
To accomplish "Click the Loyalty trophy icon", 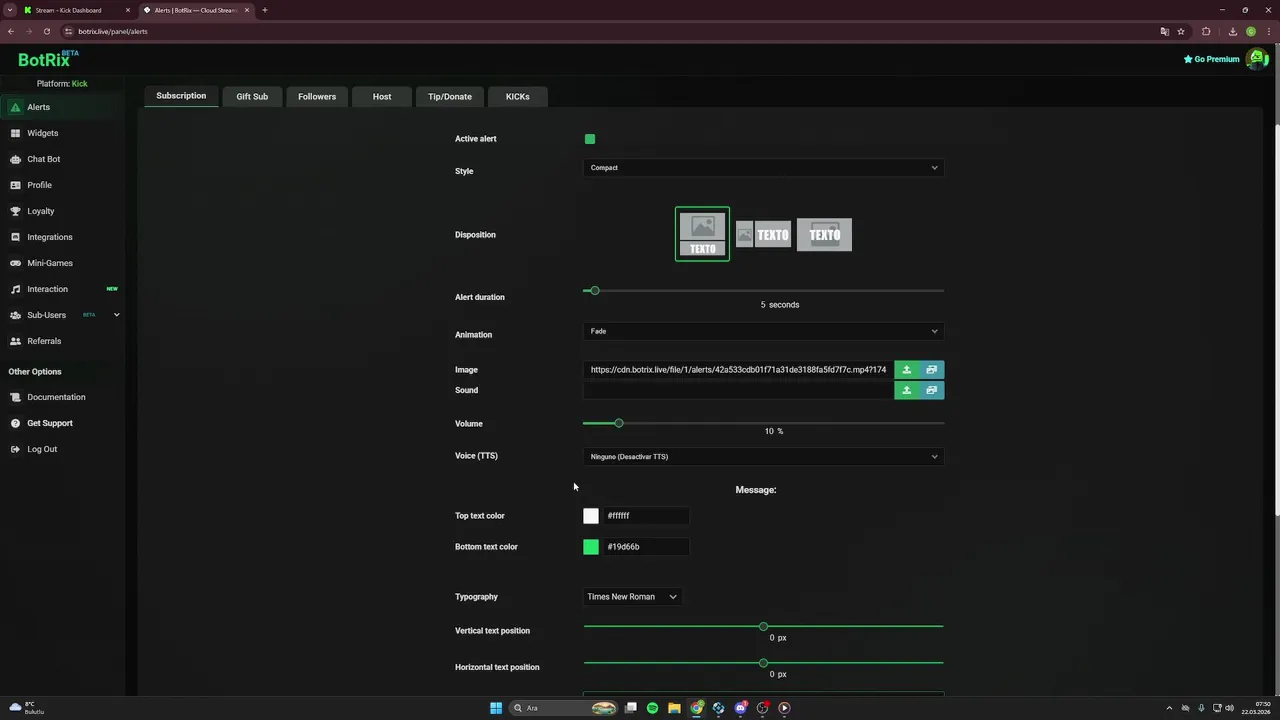I will [15, 211].
